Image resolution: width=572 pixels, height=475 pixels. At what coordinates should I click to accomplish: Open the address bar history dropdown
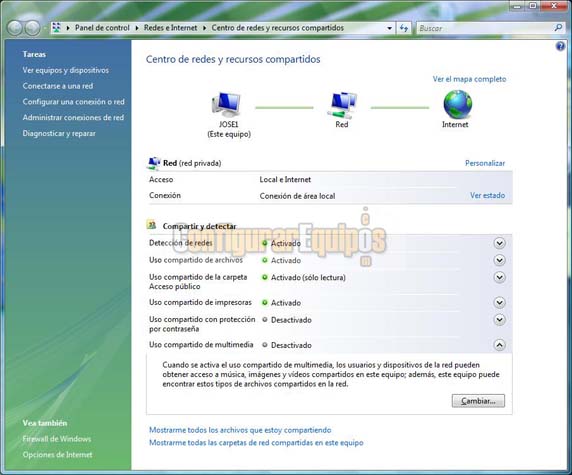(389, 28)
